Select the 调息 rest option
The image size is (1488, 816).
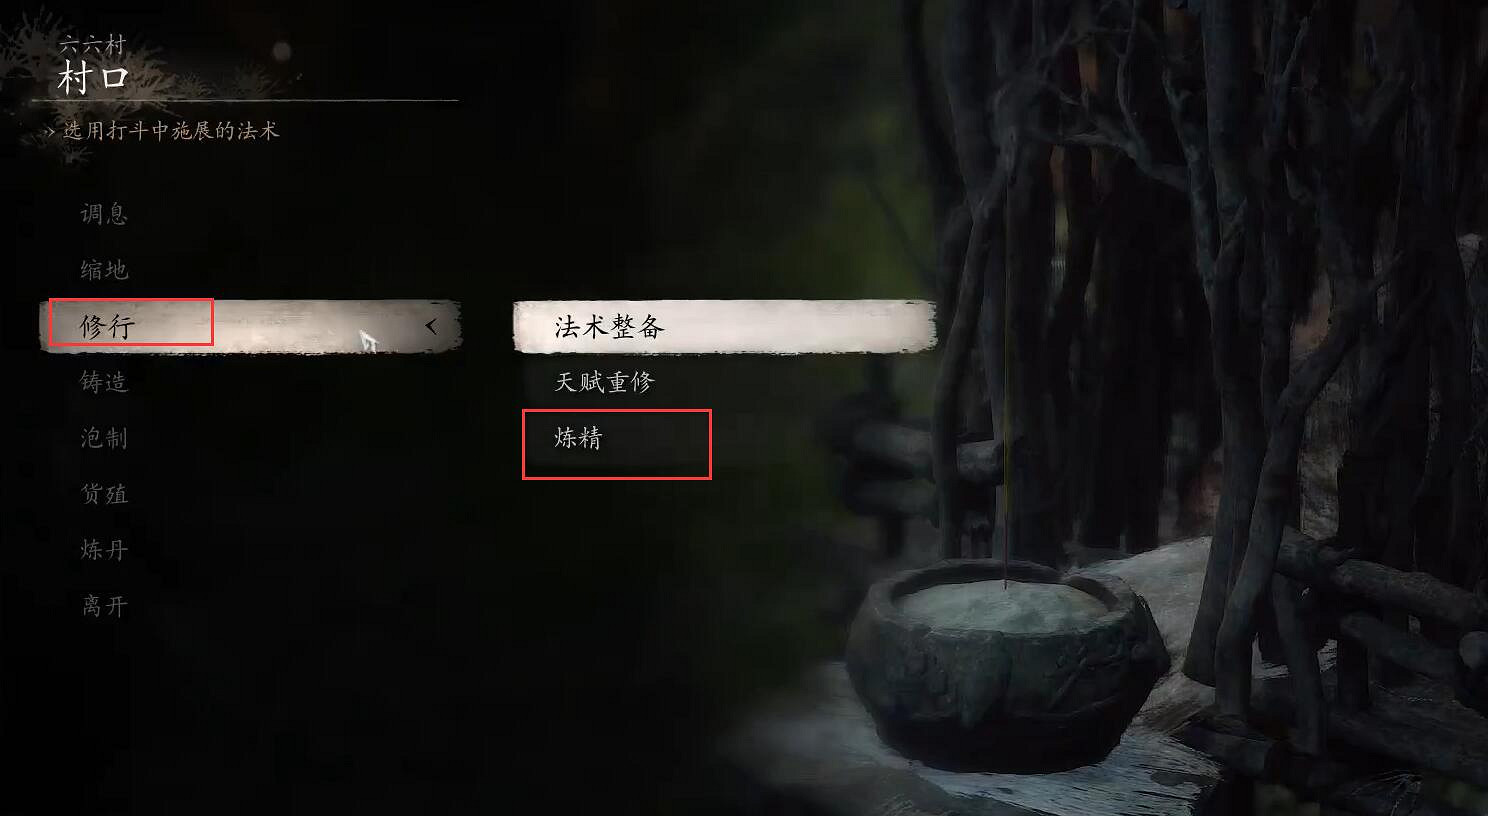point(104,214)
